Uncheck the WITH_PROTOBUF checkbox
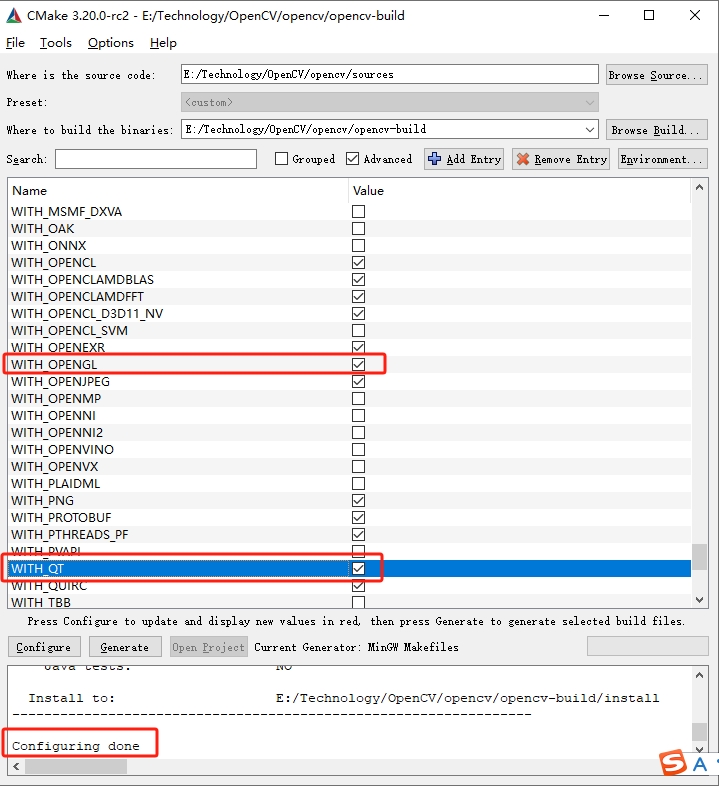Image resolution: width=719 pixels, height=793 pixels. coord(358,517)
